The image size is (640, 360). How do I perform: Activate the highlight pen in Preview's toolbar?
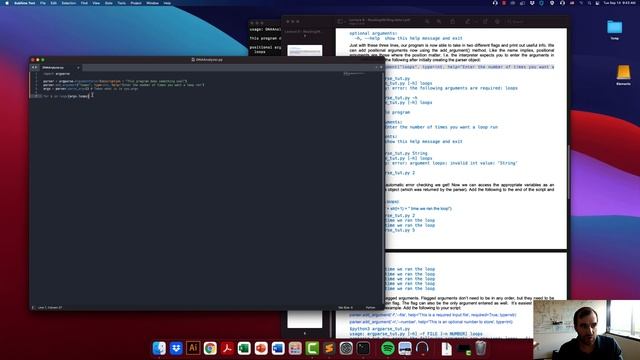[x=468, y=21]
